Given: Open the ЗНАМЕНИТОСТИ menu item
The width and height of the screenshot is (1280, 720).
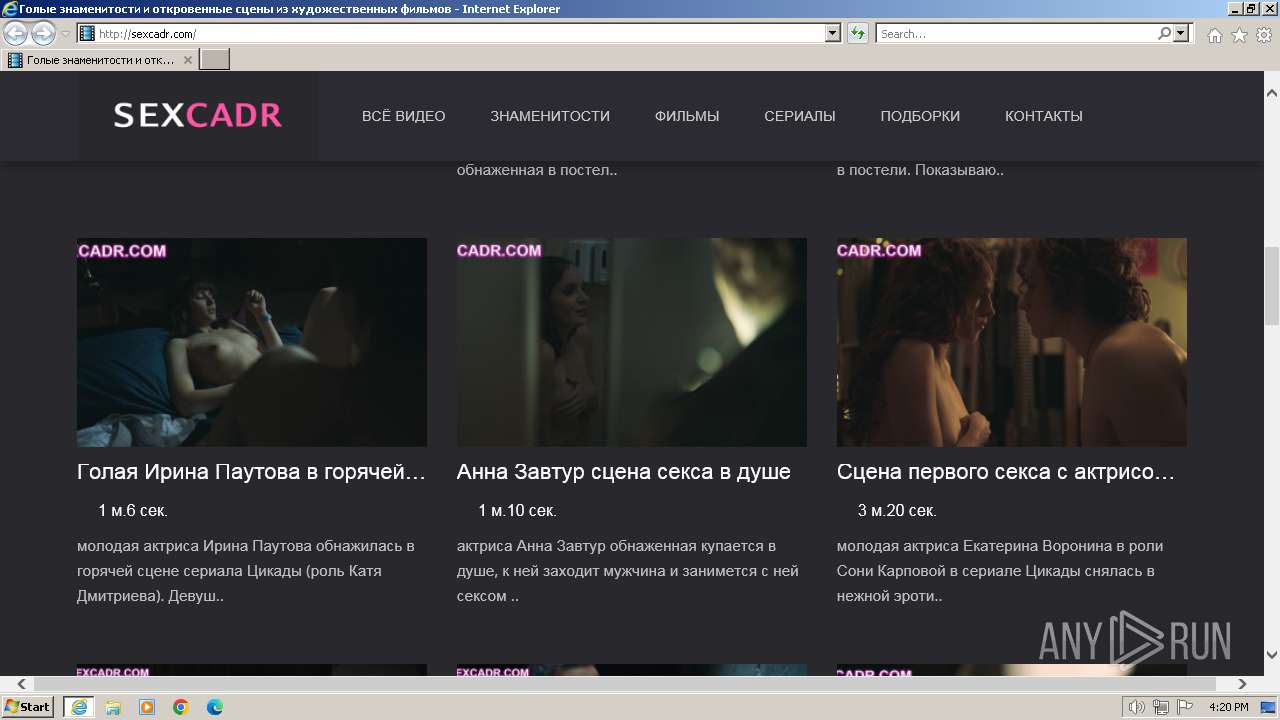Looking at the screenshot, I should click(x=550, y=116).
